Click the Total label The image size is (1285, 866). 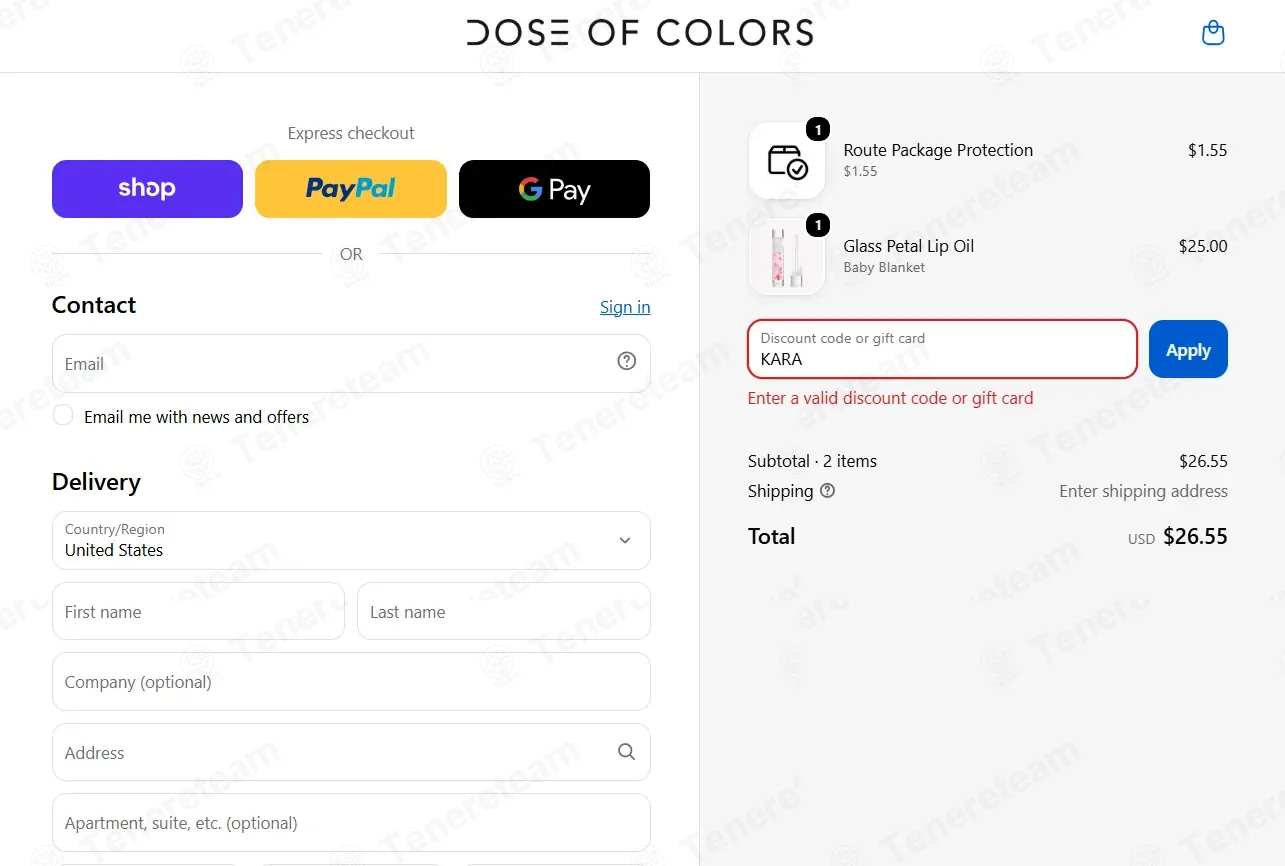click(771, 536)
